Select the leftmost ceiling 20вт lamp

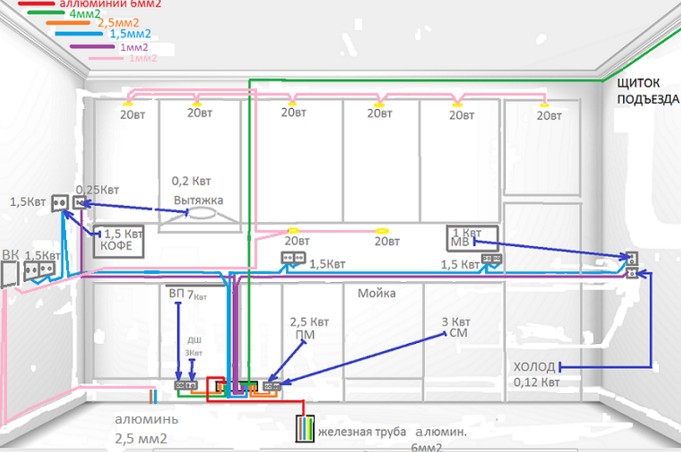(128, 102)
